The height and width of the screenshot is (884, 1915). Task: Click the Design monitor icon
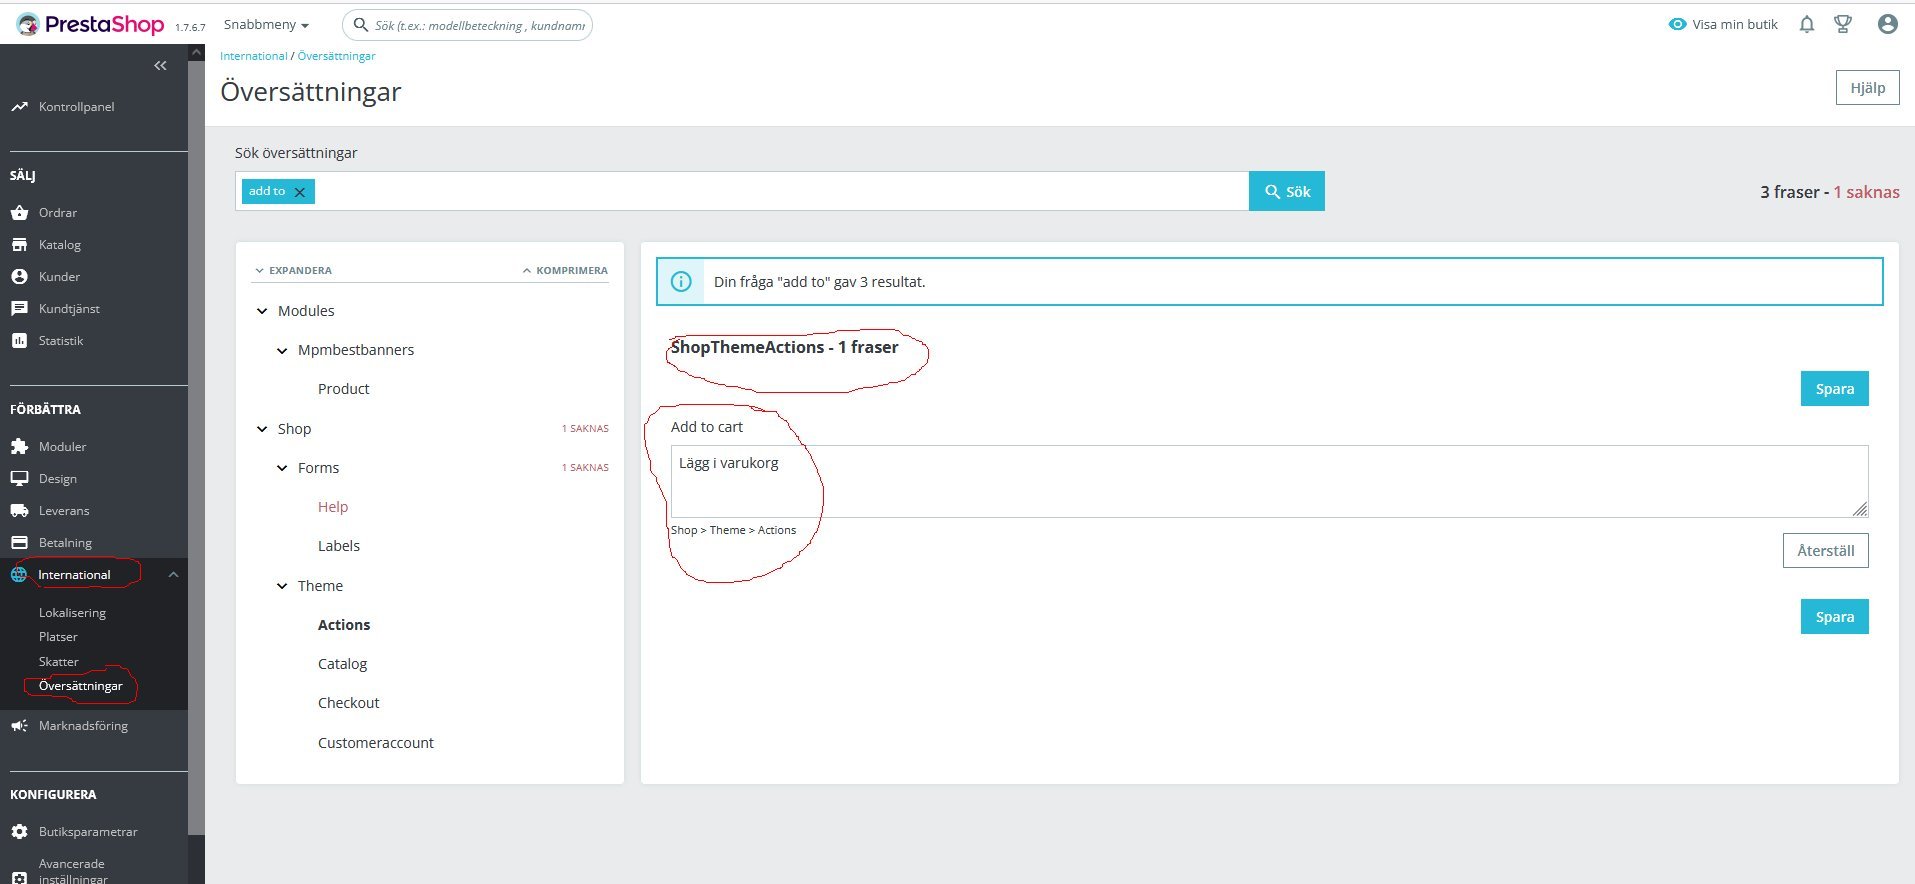tap(19, 479)
